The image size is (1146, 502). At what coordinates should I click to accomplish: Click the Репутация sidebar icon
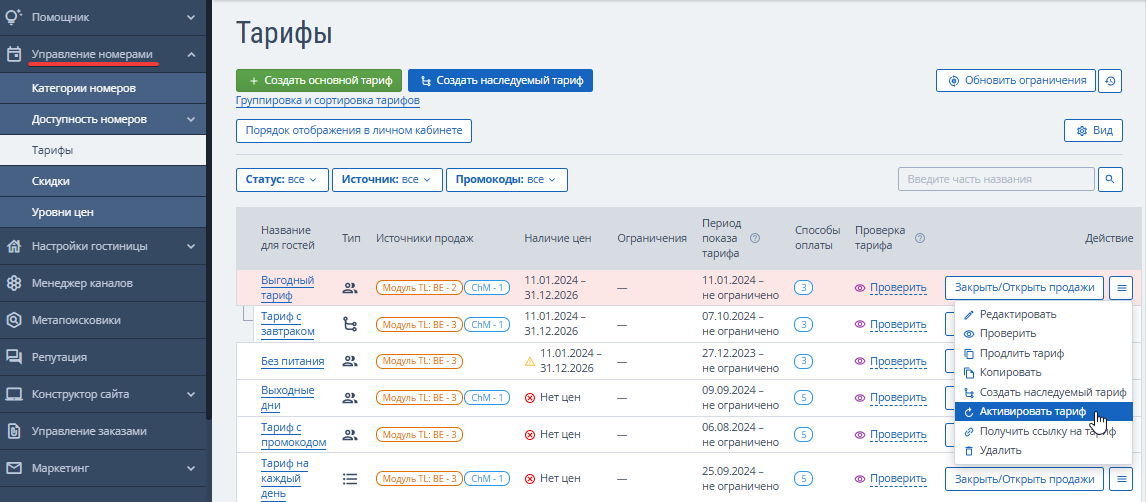14,357
